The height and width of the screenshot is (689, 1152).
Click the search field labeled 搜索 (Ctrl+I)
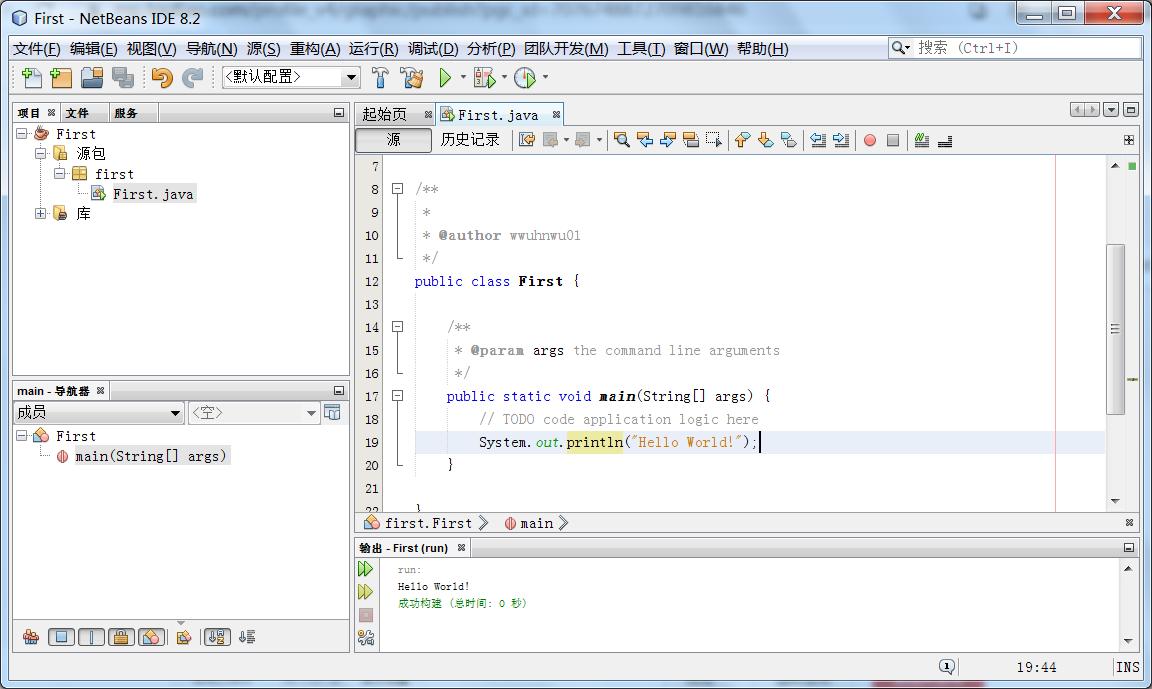point(1010,46)
